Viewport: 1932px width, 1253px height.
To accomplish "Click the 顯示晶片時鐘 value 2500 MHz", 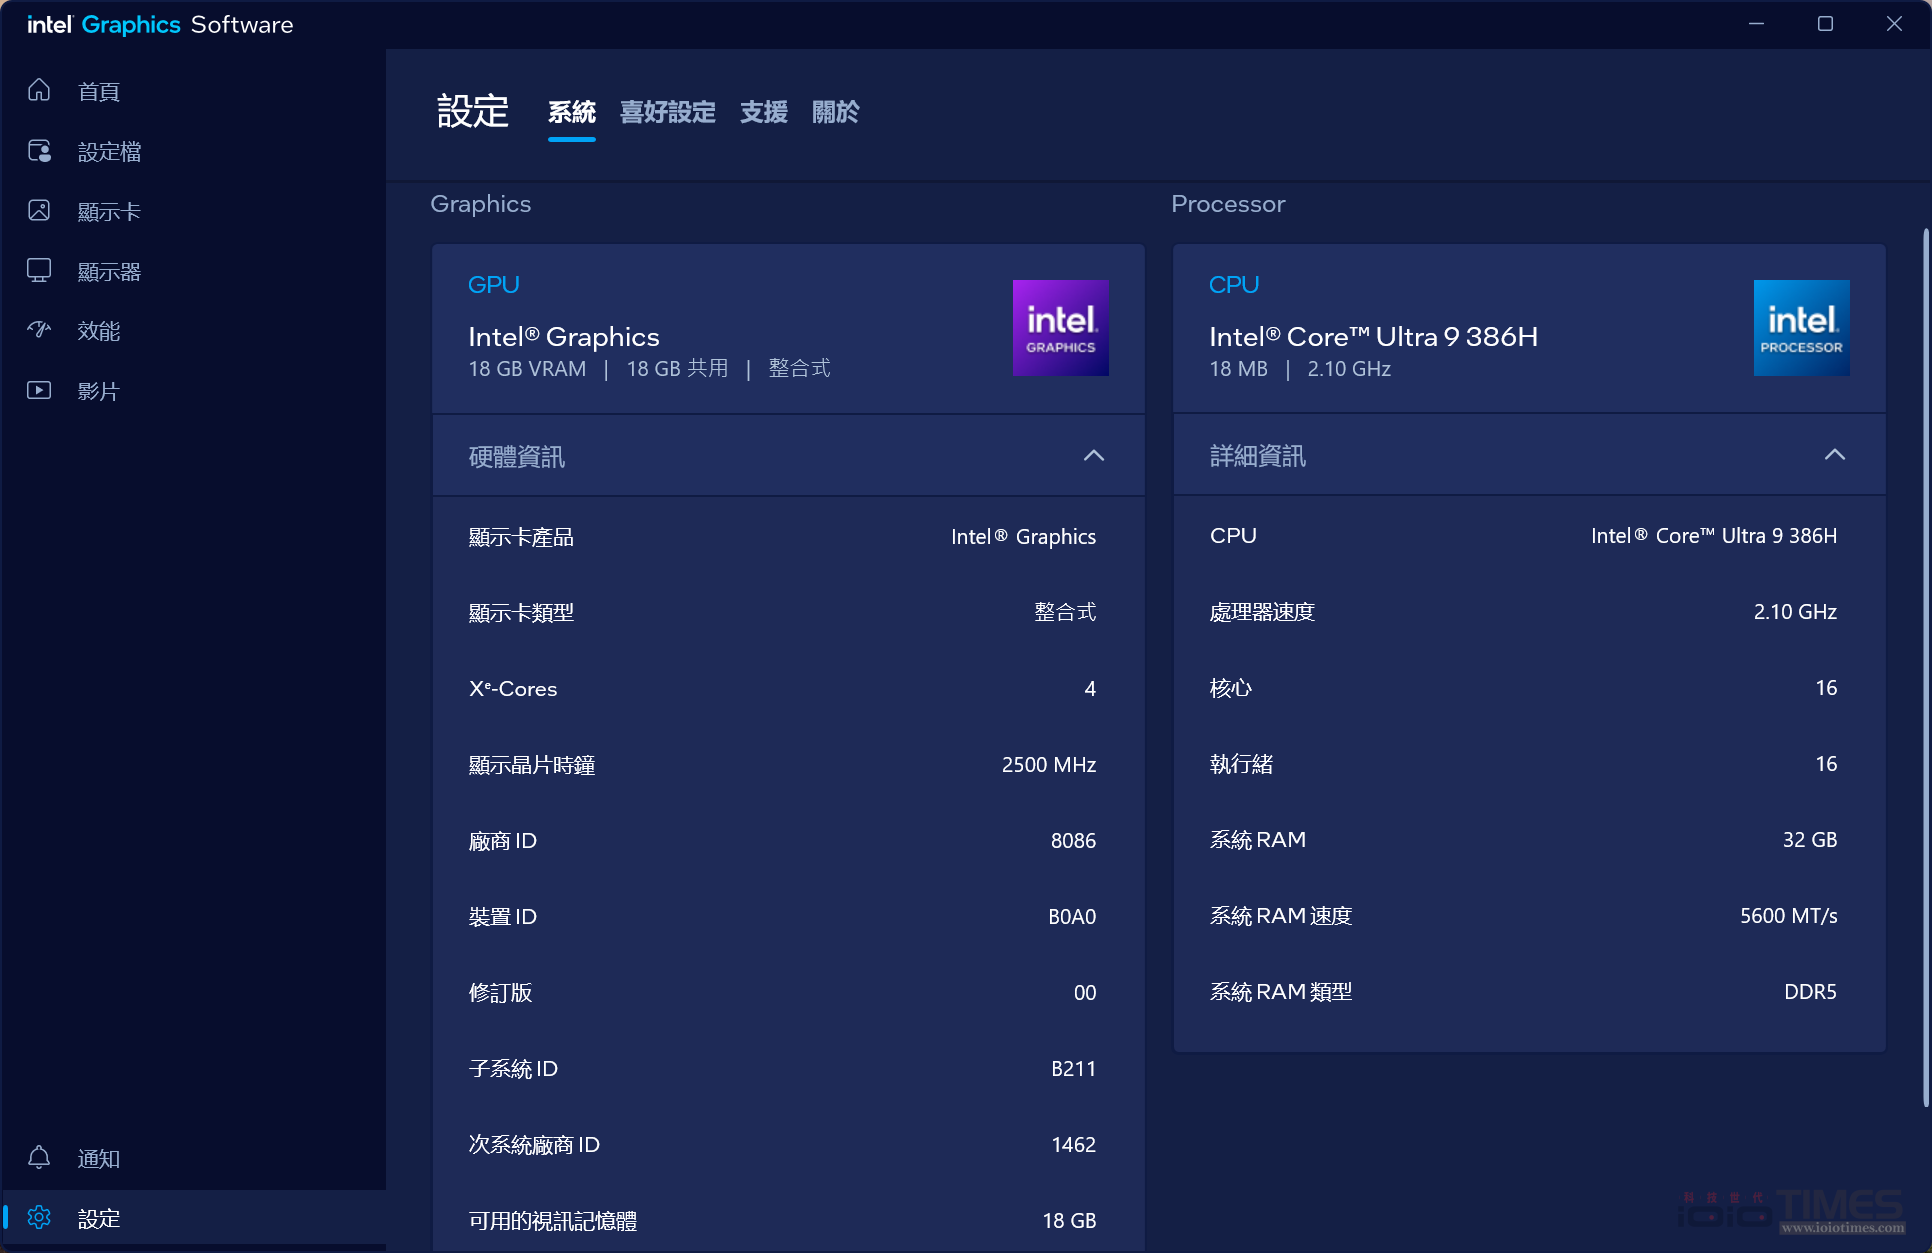I will click(1049, 765).
